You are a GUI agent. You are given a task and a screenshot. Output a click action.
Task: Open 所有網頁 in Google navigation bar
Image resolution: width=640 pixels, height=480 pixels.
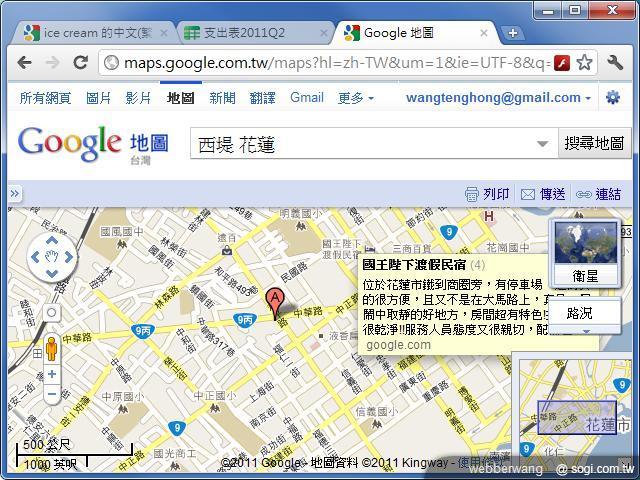point(45,98)
